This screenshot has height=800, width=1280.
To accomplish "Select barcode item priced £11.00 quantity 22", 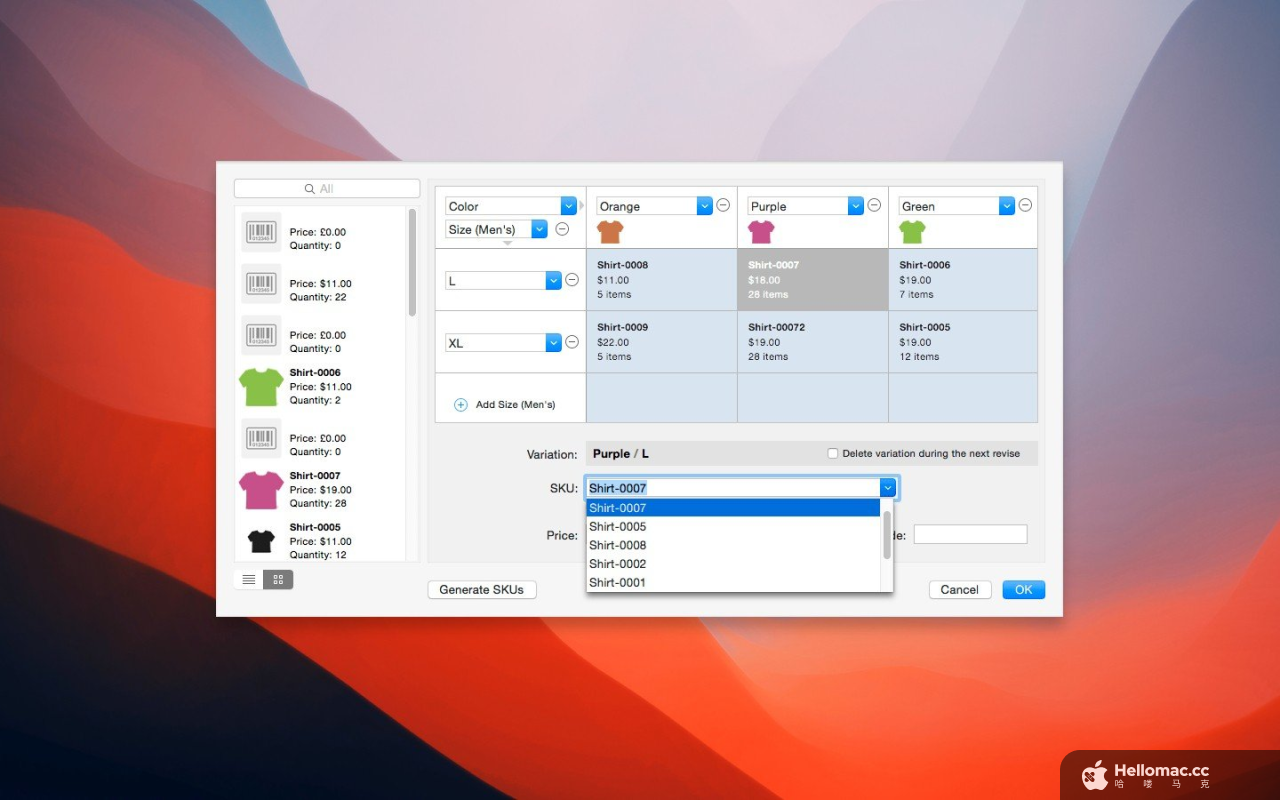I will (x=261, y=283).
